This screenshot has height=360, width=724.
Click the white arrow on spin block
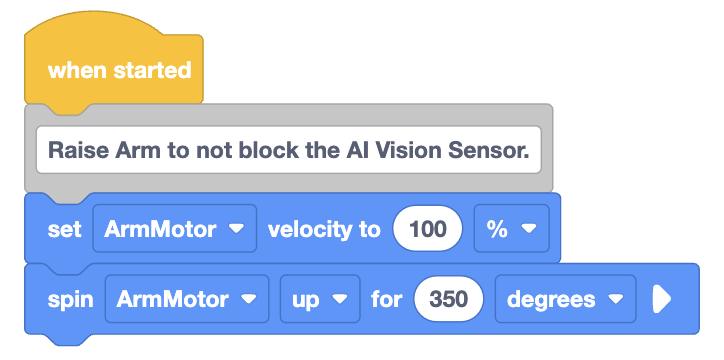pos(661,300)
